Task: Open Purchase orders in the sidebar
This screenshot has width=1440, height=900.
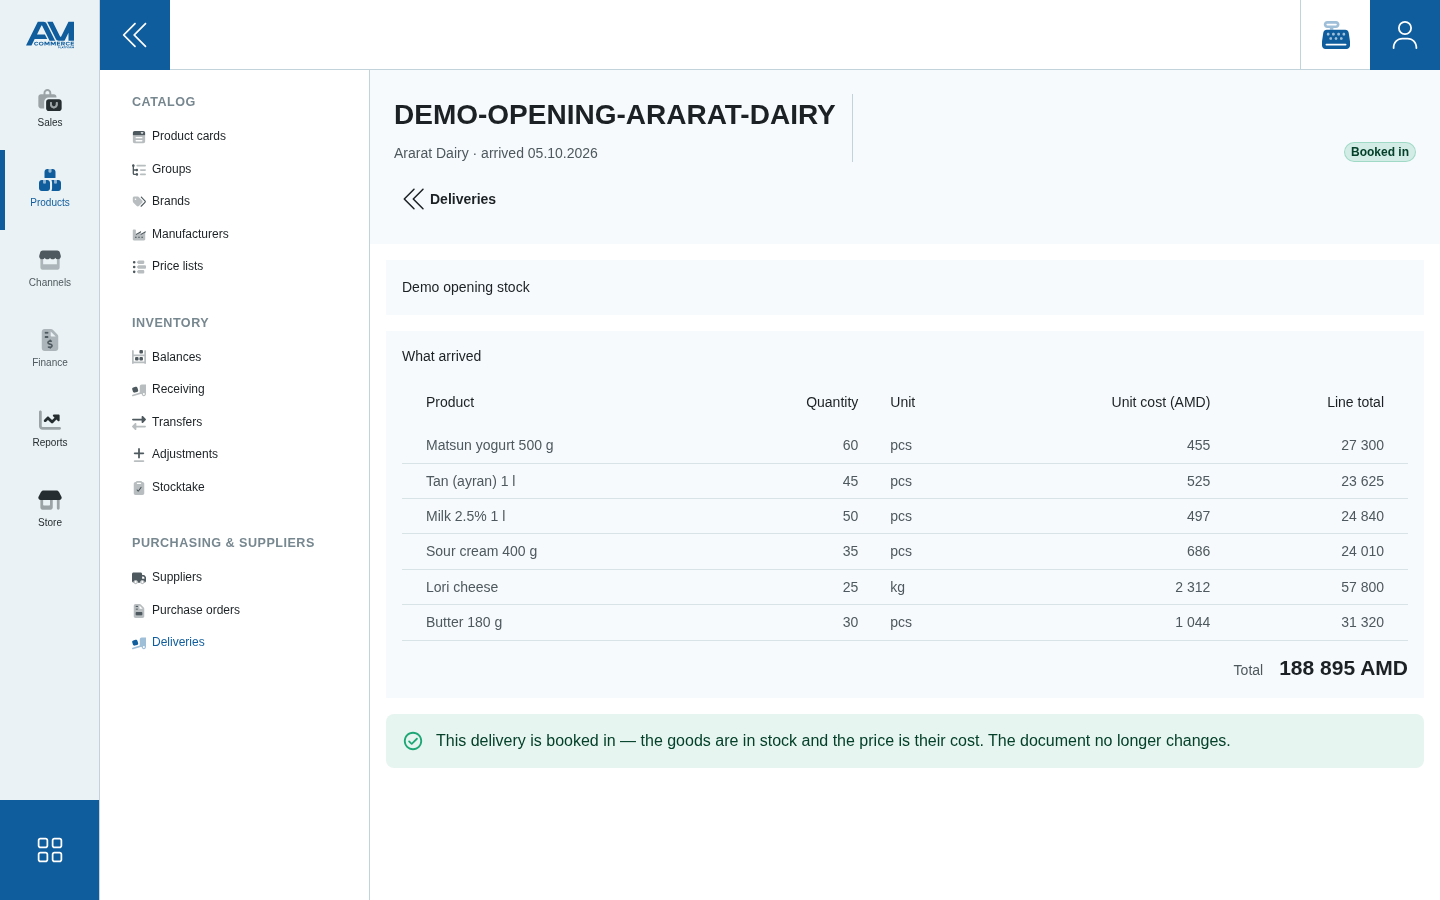Action: [196, 610]
